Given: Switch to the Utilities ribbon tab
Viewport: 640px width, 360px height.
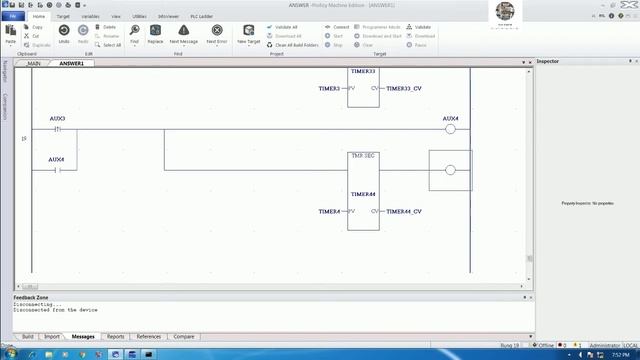Looking at the screenshot, I should pyautogui.click(x=139, y=16).
